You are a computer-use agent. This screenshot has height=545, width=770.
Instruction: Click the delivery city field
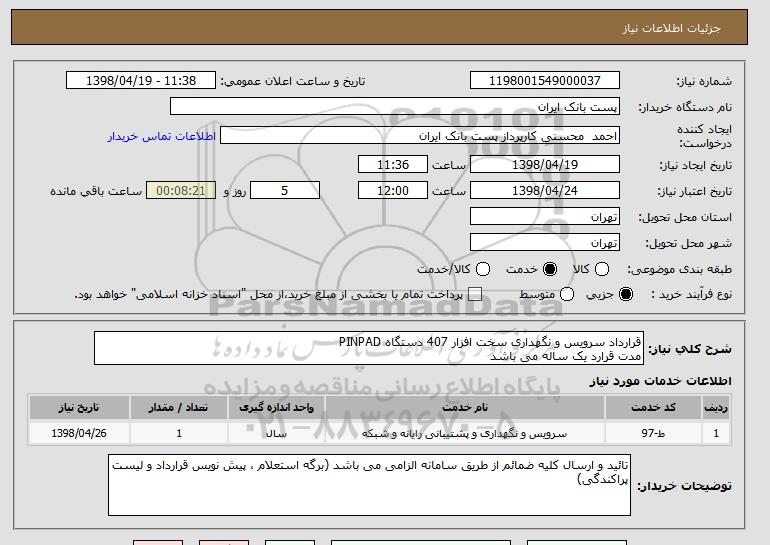(545, 243)
